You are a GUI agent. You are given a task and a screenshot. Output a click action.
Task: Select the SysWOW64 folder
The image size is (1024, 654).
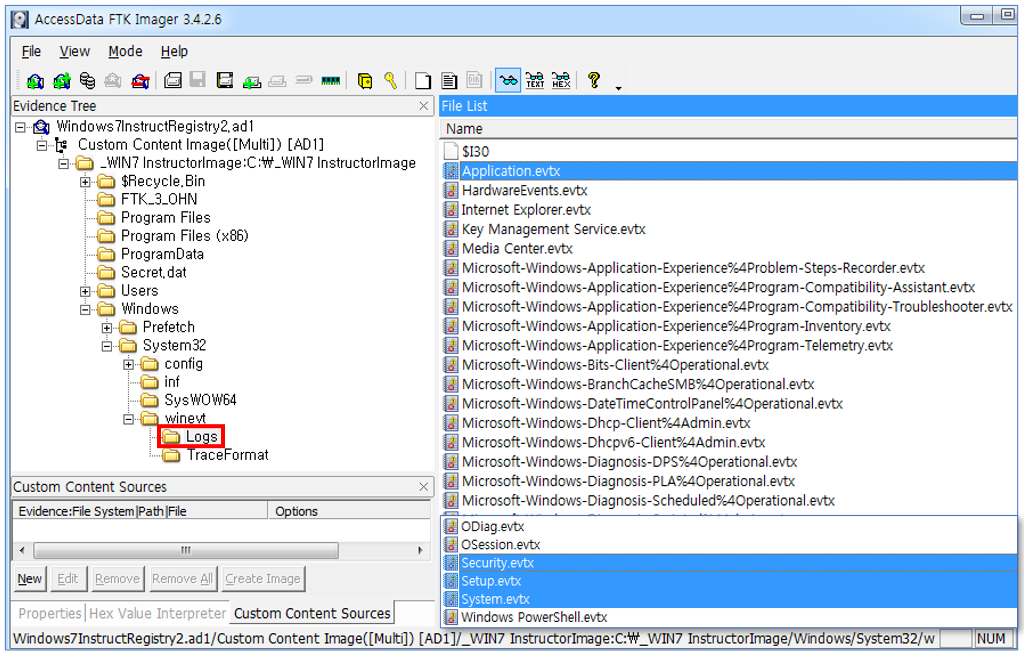[x=200, y=400]
